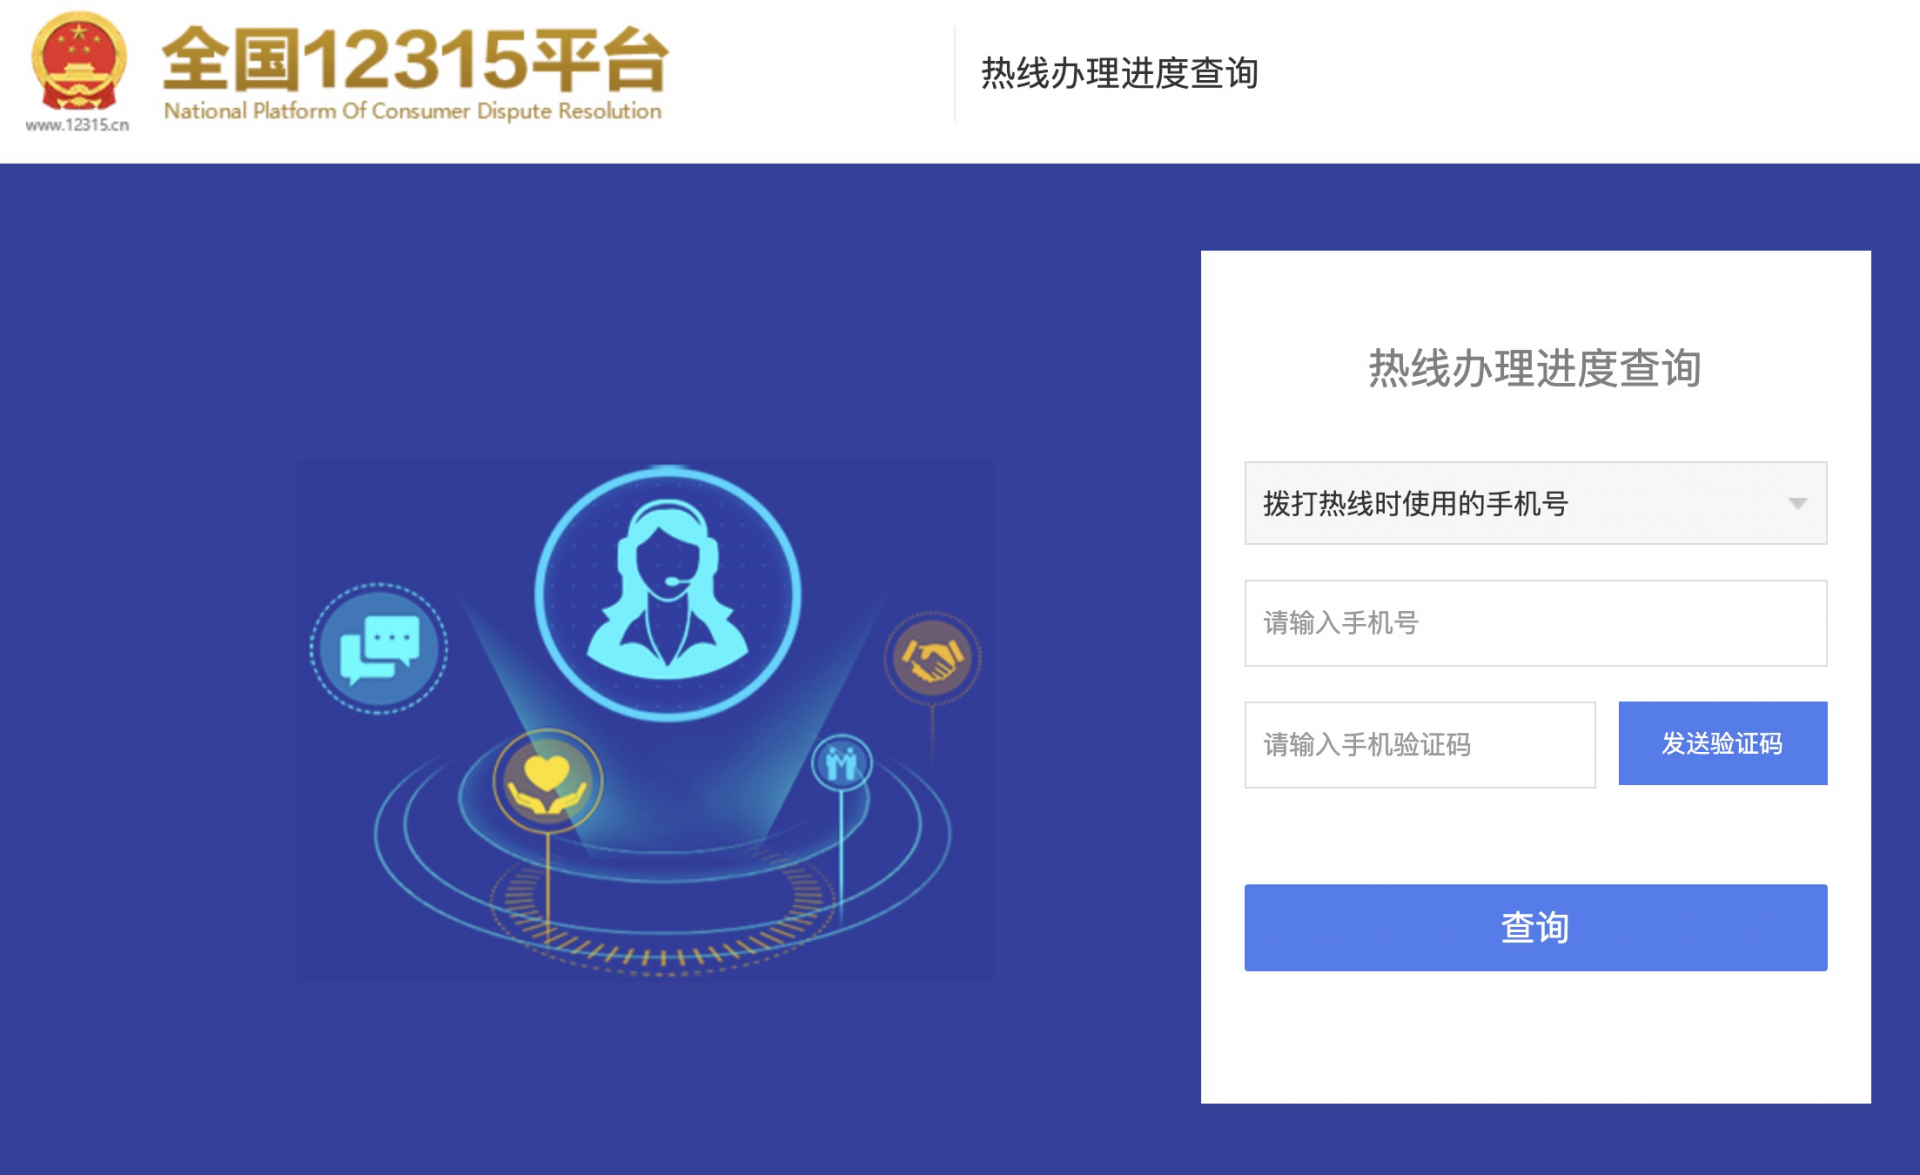Screen dimensions: 1920x1175
Task: Click the 热线办理进度查询 header title
Action: (1119, 73)
